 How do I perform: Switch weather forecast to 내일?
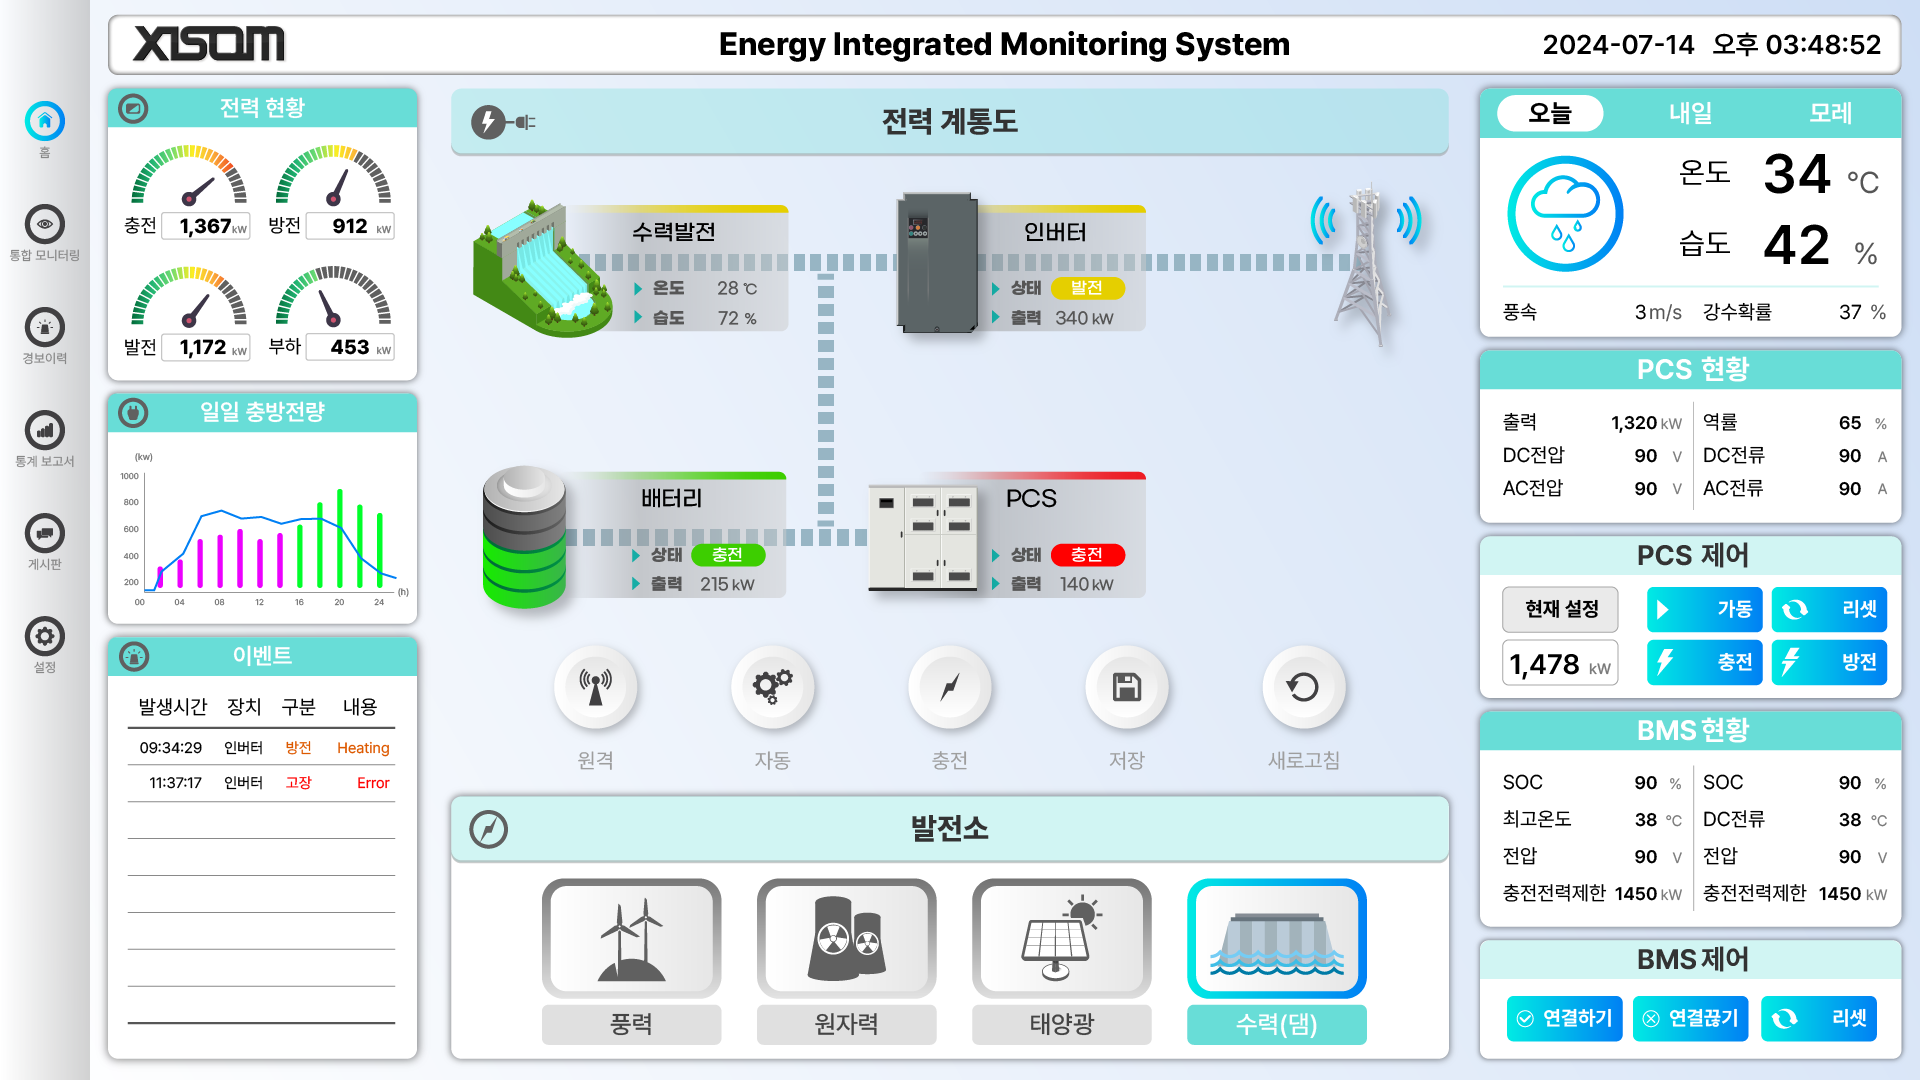[x=1690, y=113]
